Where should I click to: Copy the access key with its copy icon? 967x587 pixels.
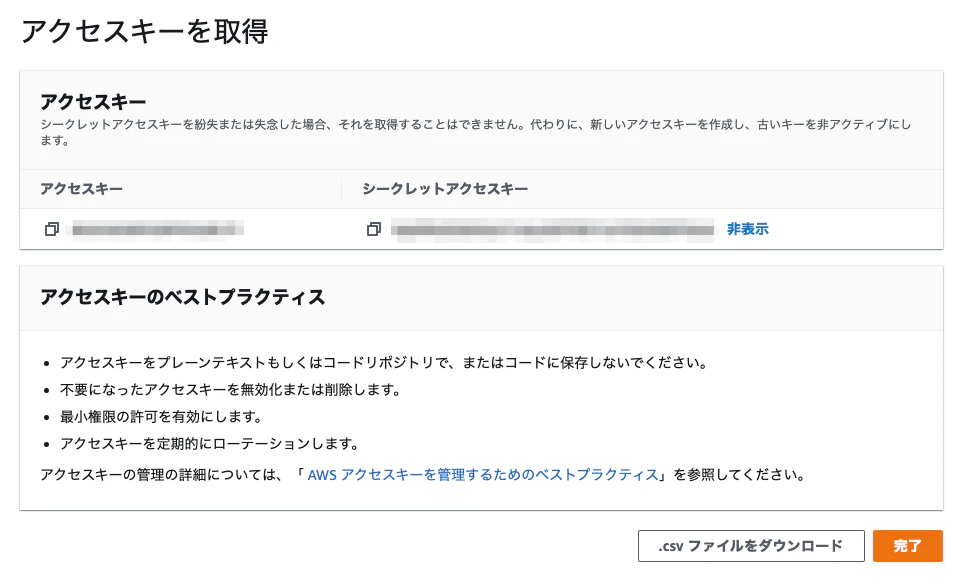coord(52,229)
